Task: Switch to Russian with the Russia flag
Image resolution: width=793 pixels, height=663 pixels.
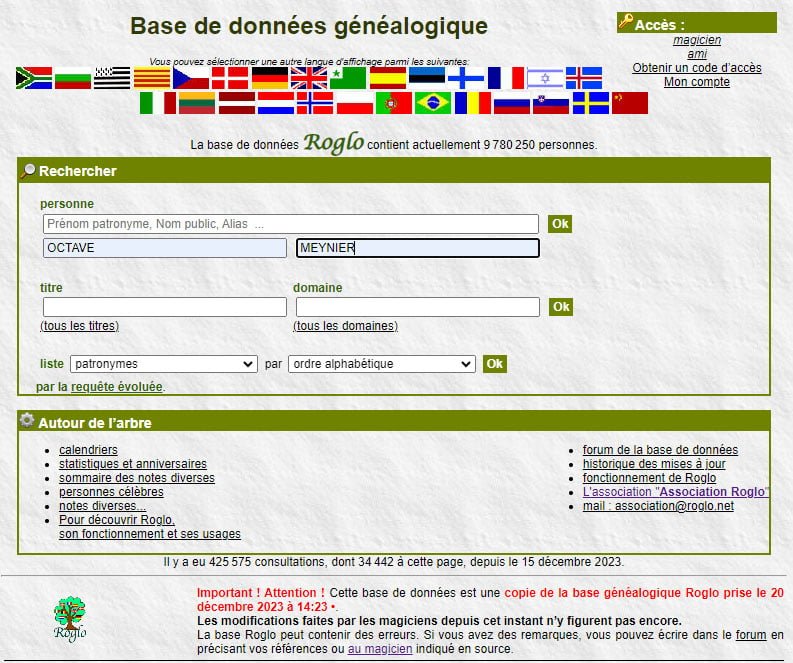Action: [512, 103]
